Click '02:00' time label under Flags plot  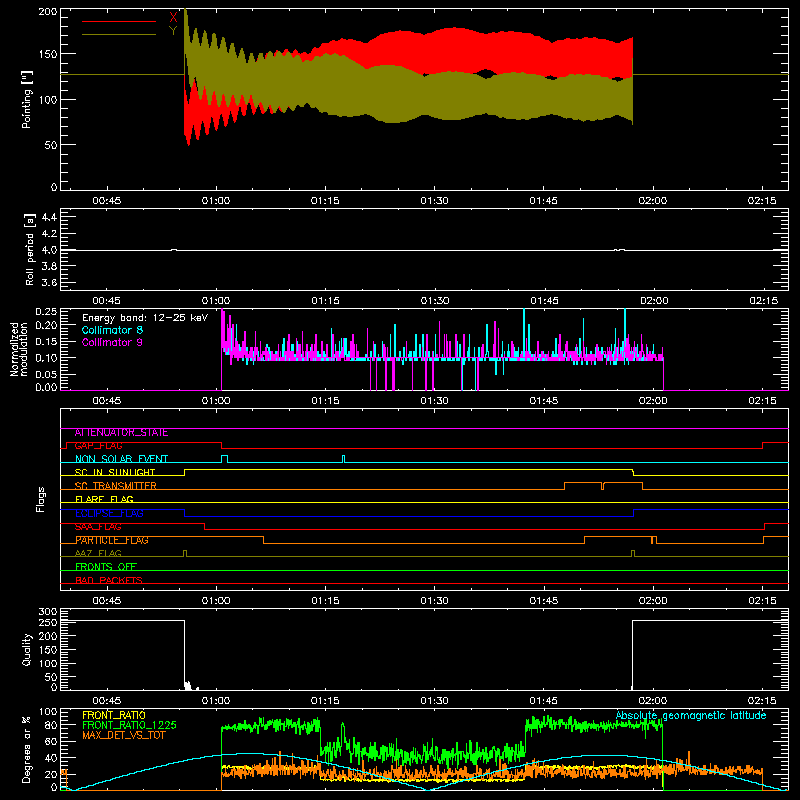click(x=653, y=601)
